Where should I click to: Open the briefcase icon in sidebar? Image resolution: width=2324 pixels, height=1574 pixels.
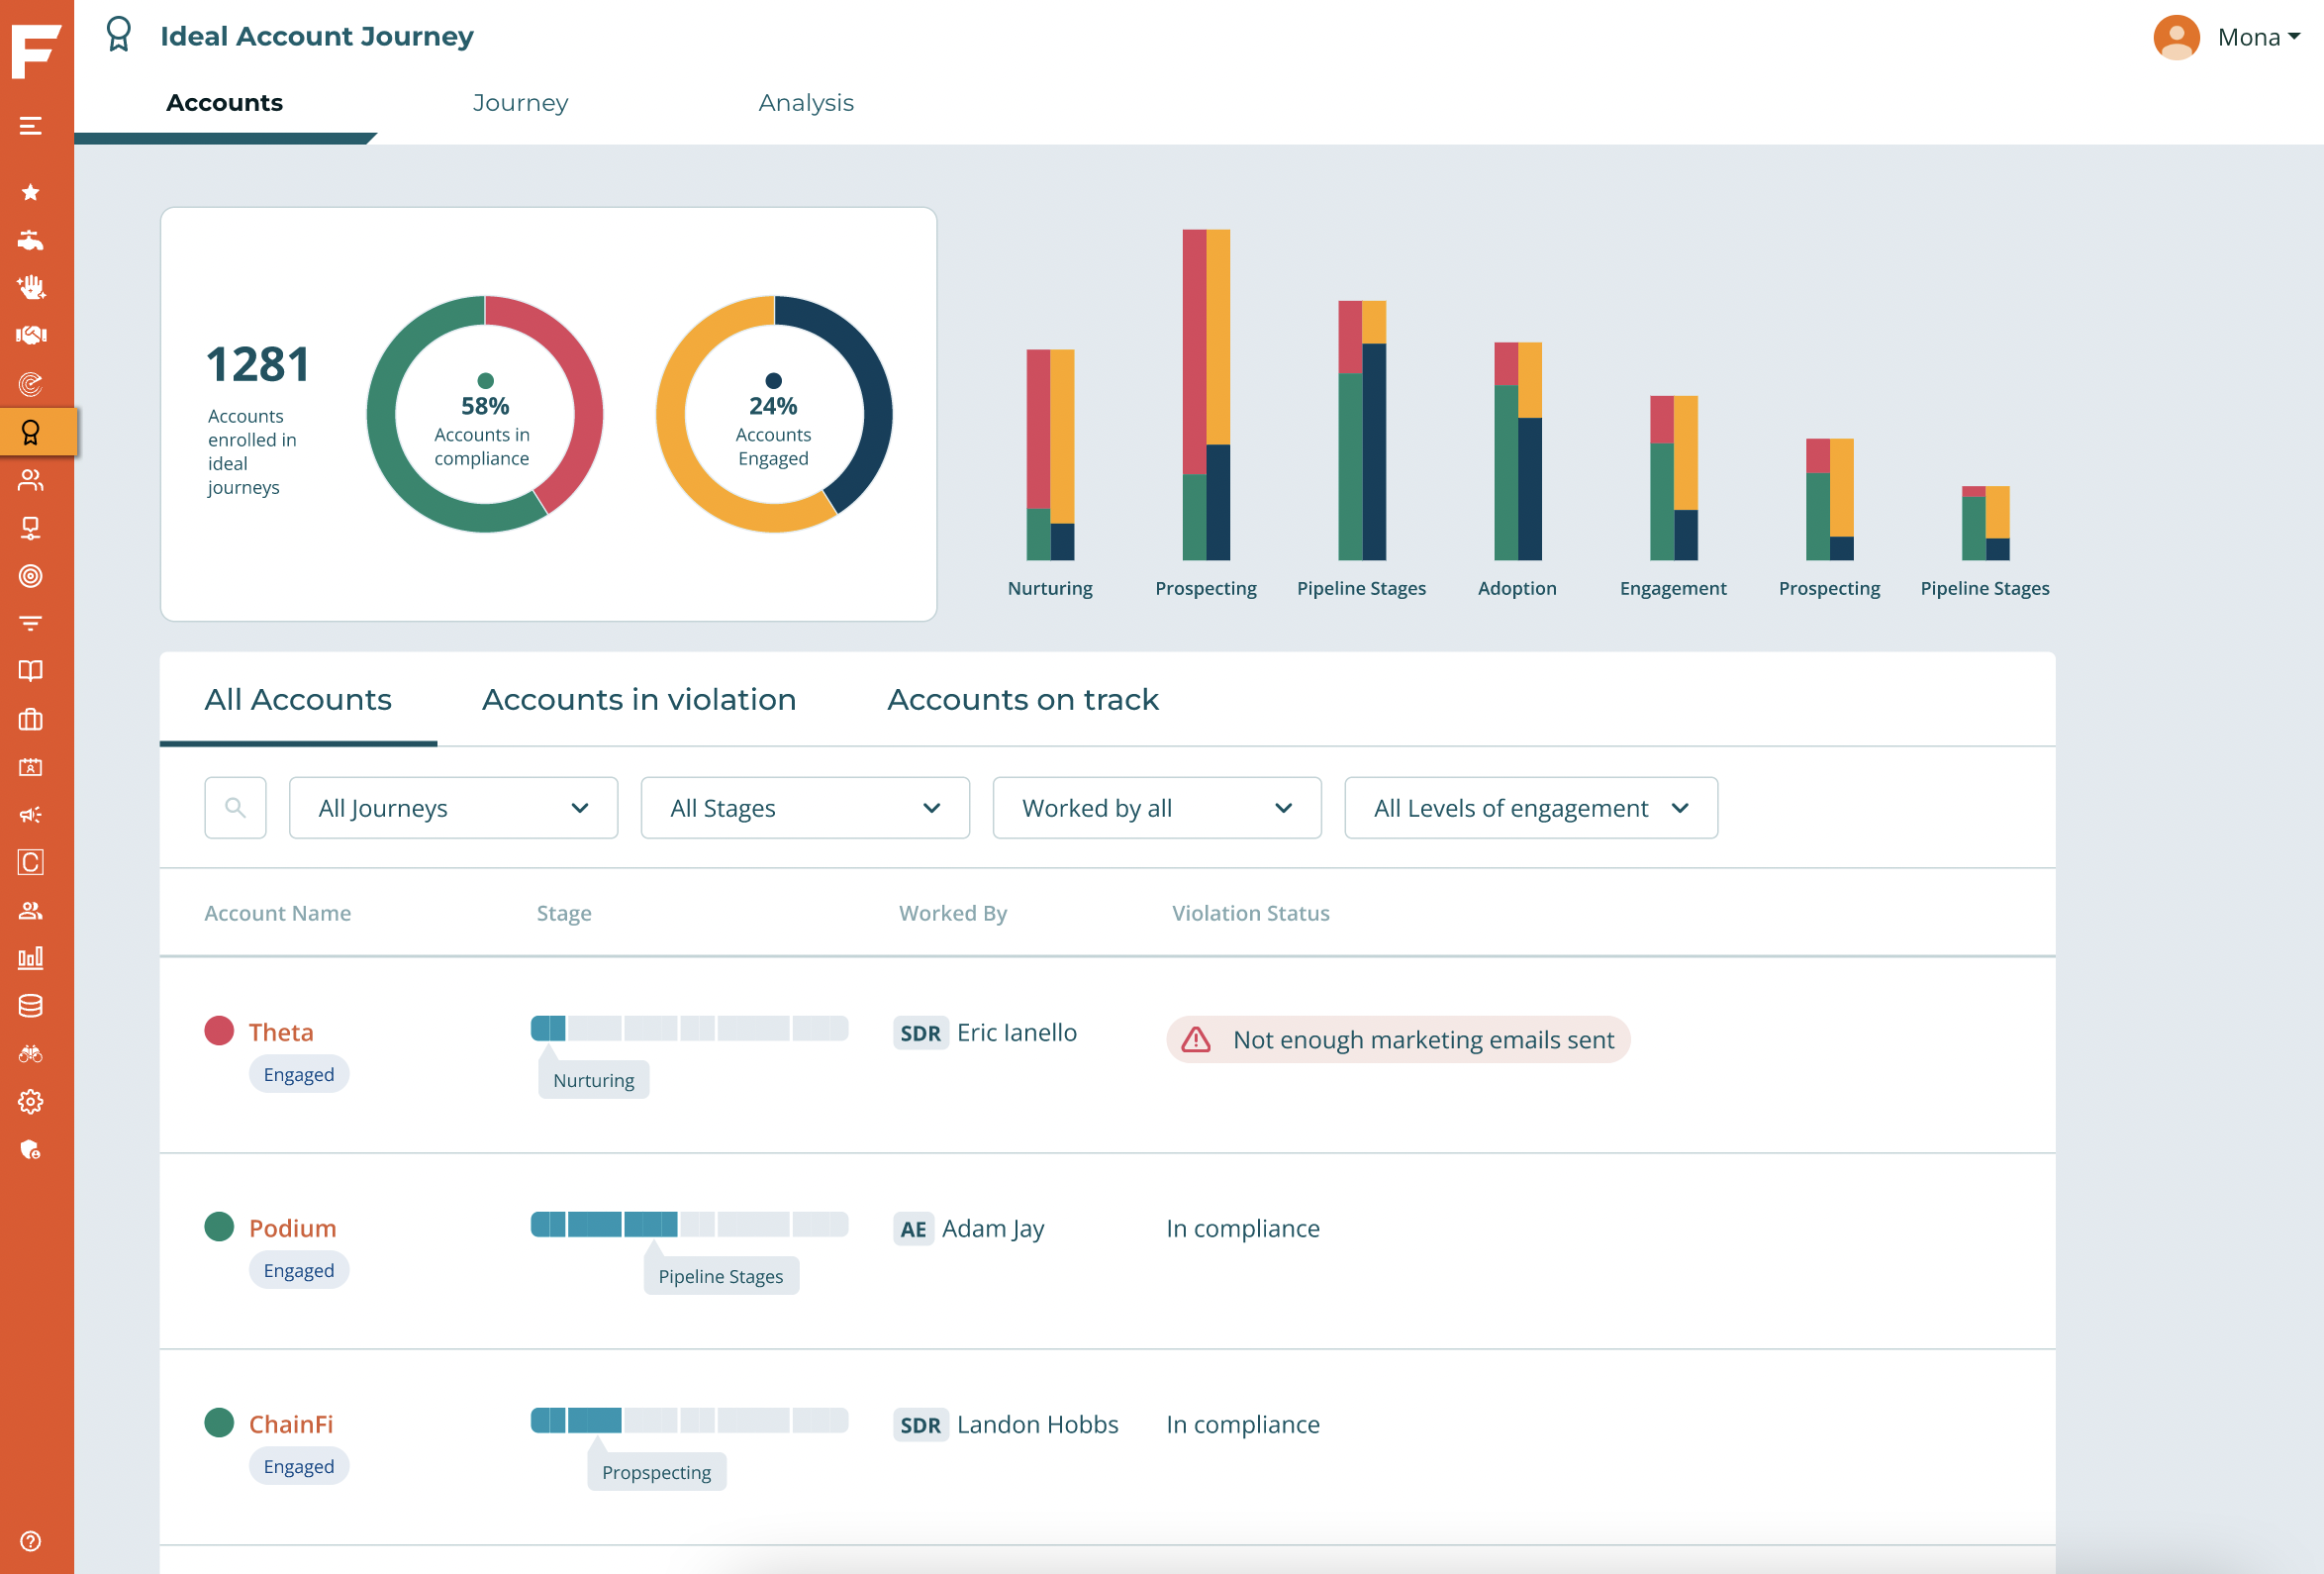[30, 719]
